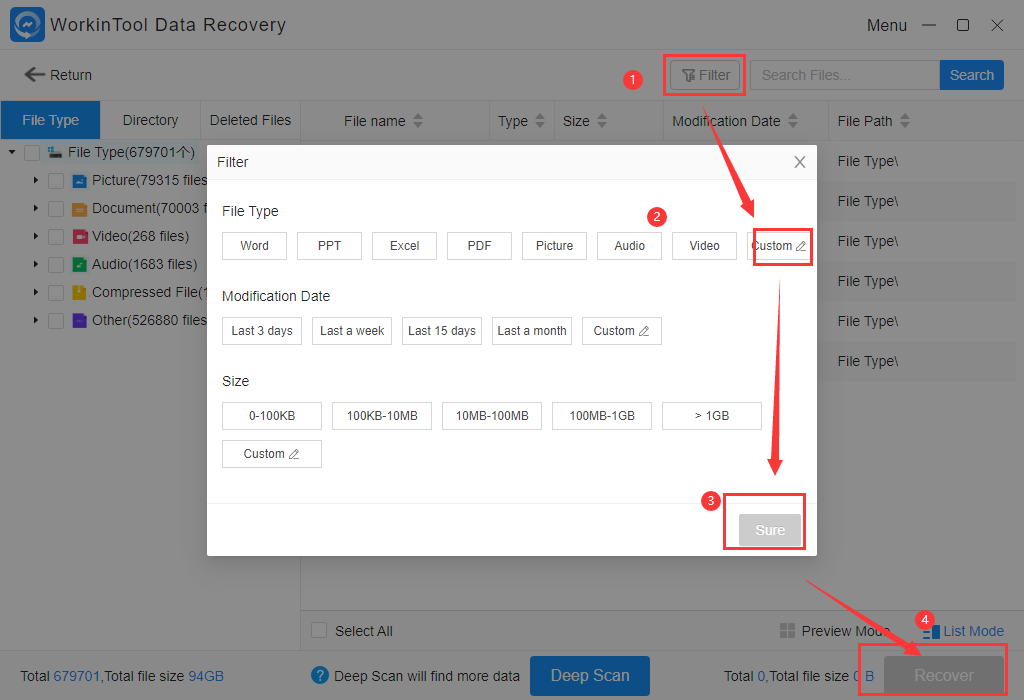The height and width of the screenshot is (700, 1024).
Task: Click the Return back arrow icon
Action: 34,74
